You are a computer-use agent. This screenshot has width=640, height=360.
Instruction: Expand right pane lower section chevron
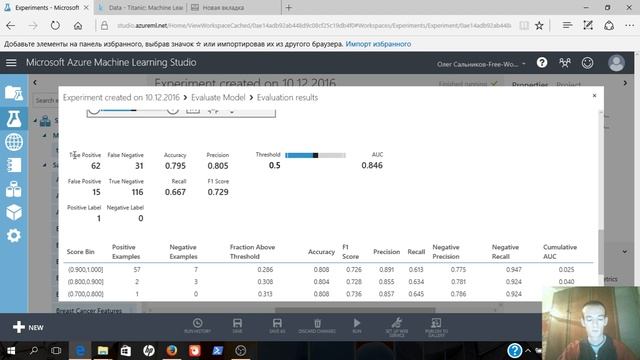[625, 252]
